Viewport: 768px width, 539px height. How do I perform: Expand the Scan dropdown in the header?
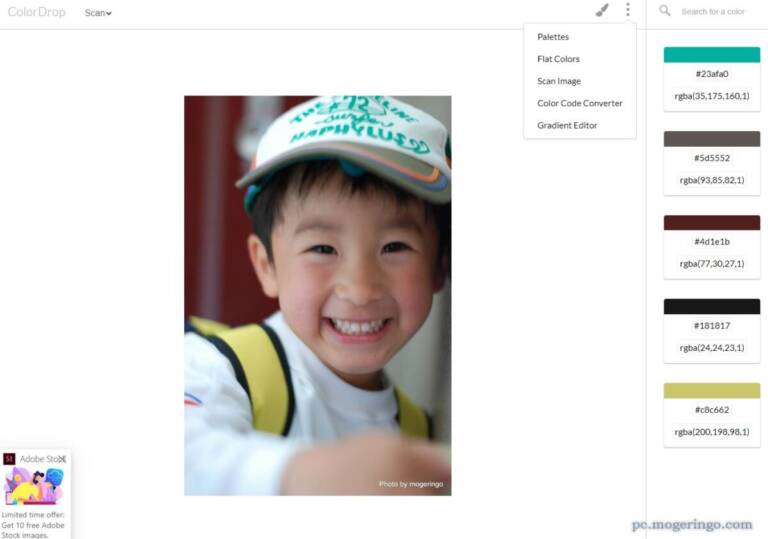[x=98, y=13]
